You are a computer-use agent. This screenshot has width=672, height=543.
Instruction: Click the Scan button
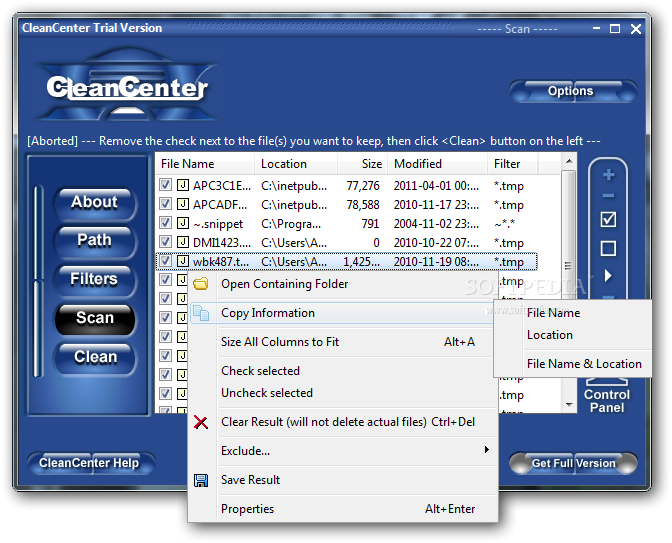click(95, 319)
